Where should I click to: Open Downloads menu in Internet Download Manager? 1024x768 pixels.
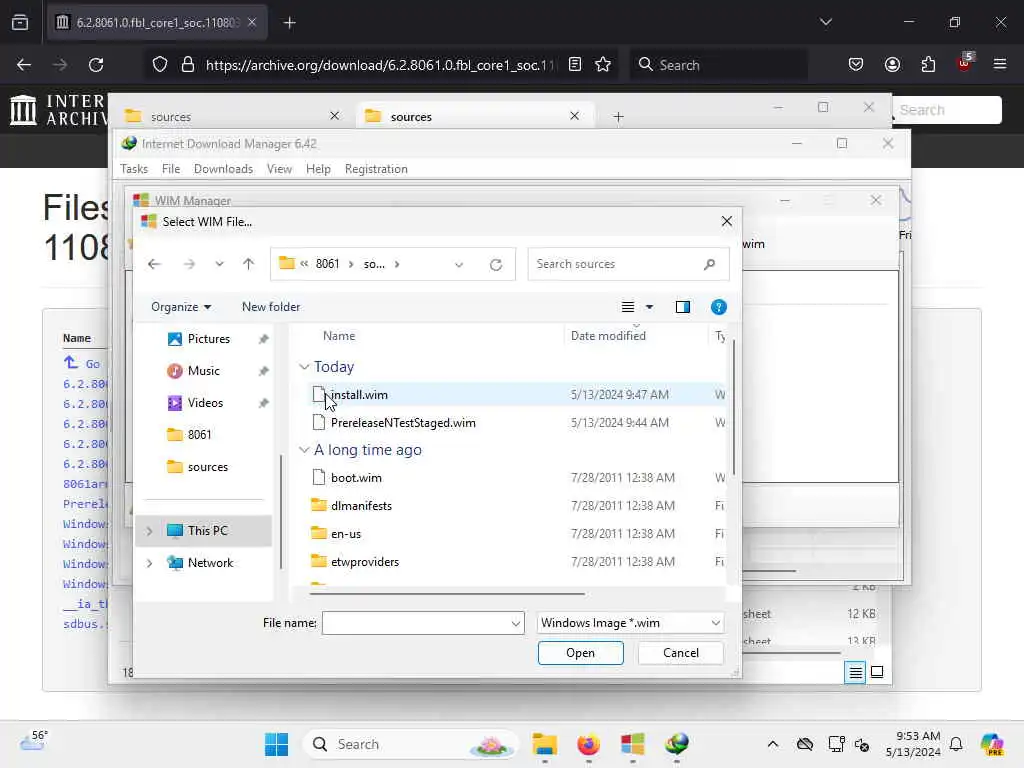223,168
